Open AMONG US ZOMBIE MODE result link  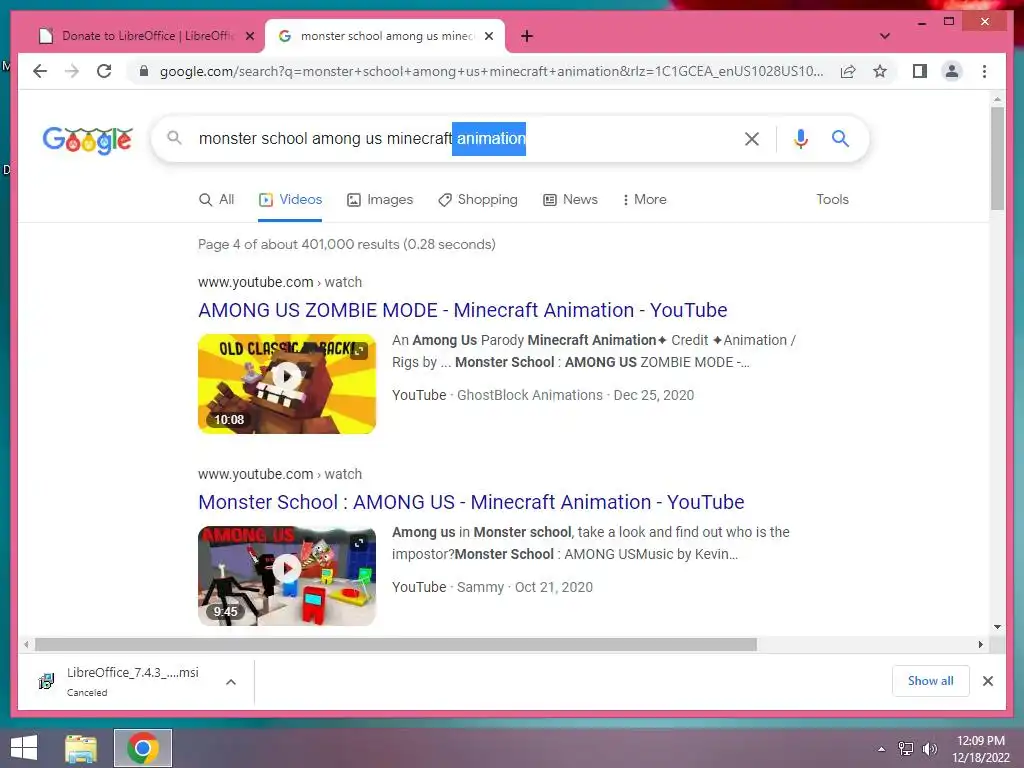462,310
